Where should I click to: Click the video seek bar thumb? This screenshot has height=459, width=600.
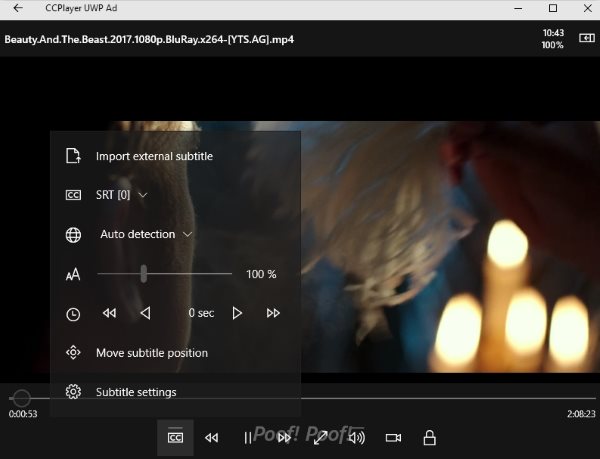[x=21, y=398]
